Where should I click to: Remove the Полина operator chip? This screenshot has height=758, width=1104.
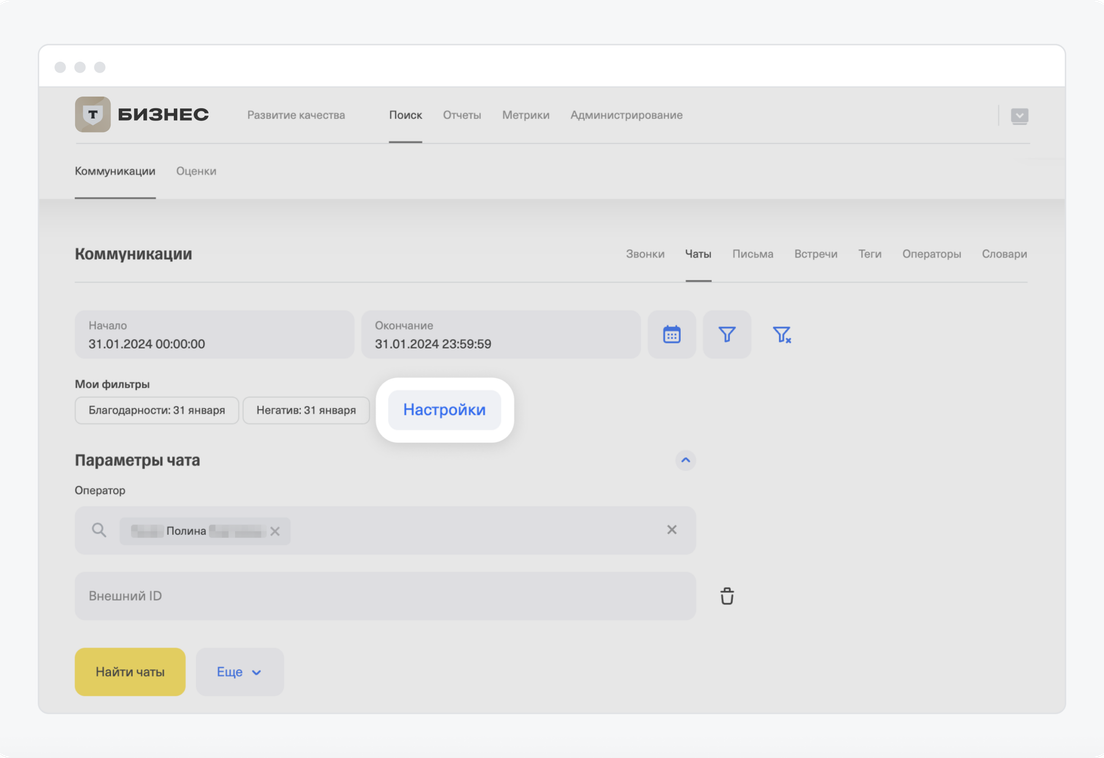tap(275, 531)
